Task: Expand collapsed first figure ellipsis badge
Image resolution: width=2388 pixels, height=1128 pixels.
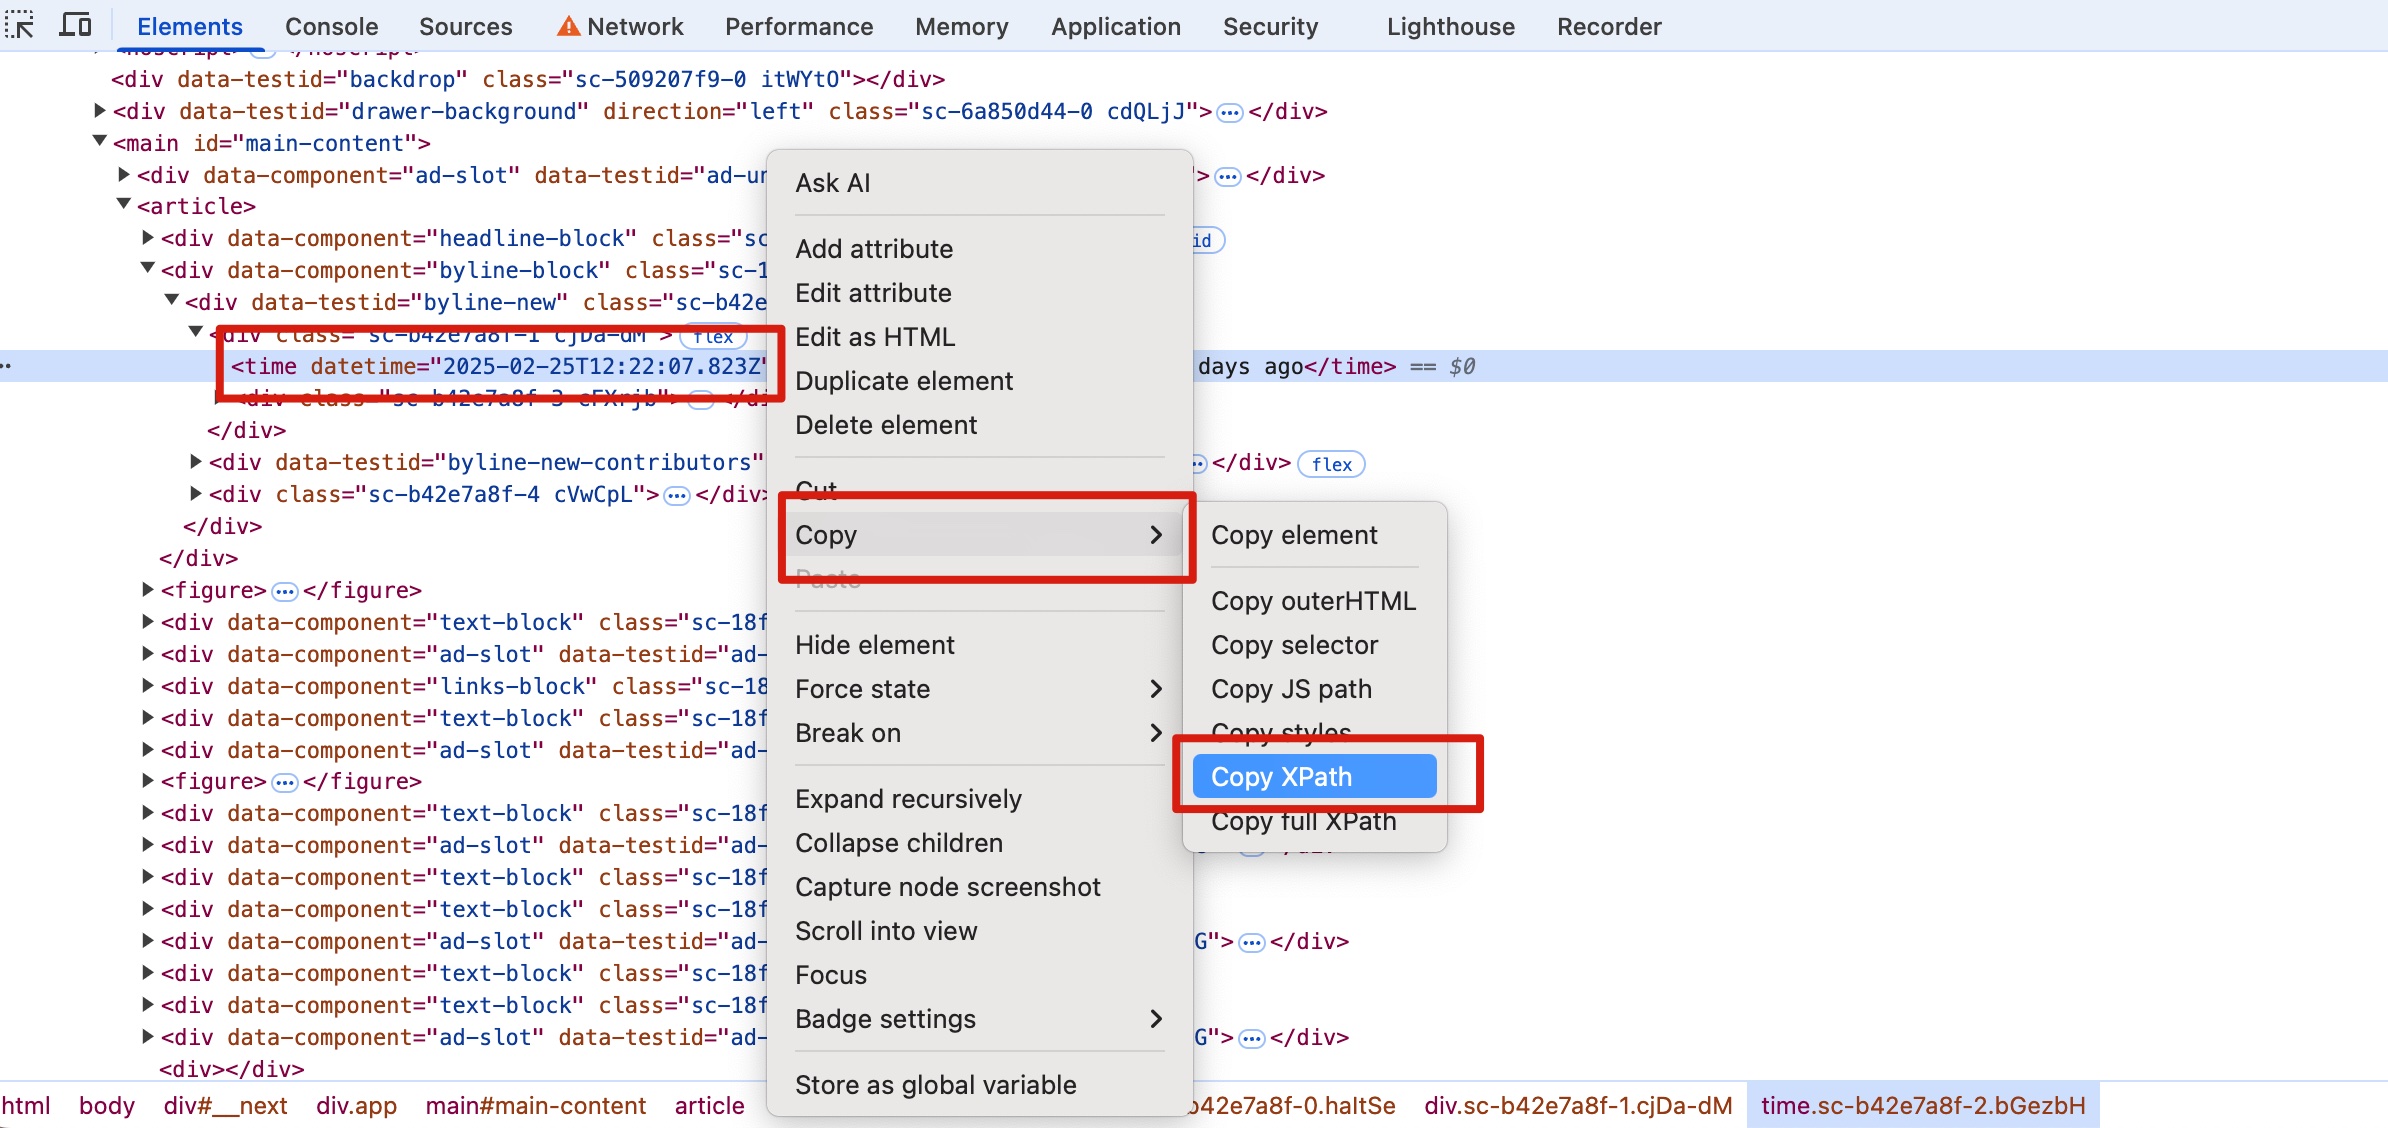Action: click(285, 591)
